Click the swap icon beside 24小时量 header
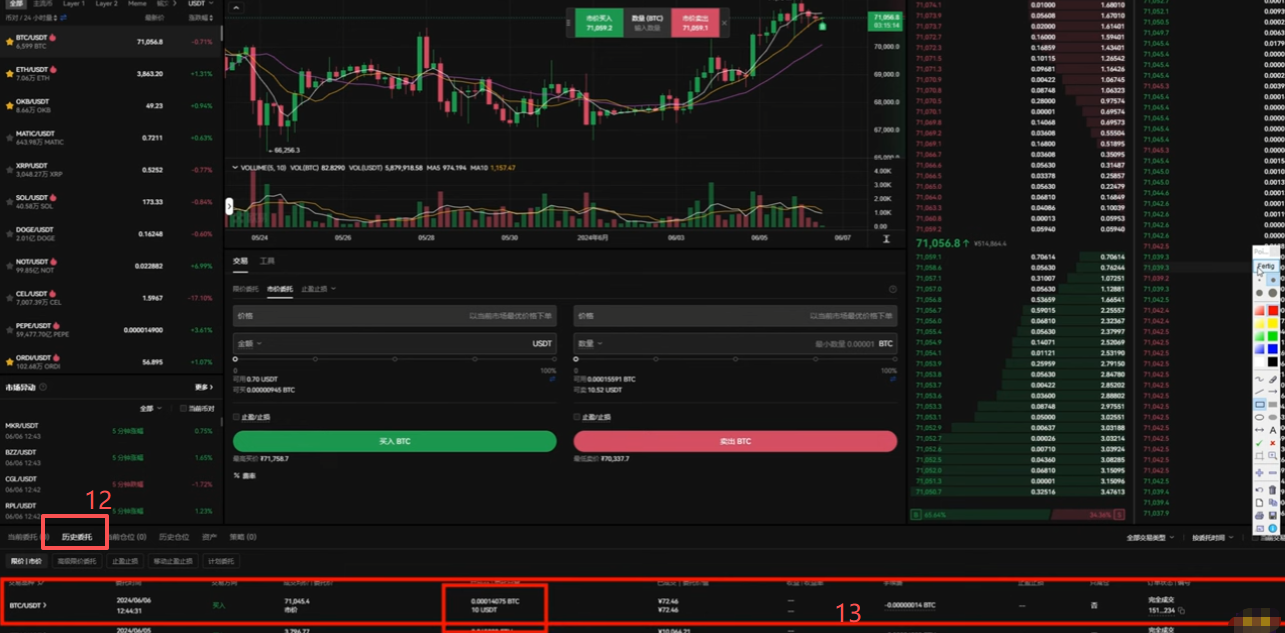 point(64,18)
